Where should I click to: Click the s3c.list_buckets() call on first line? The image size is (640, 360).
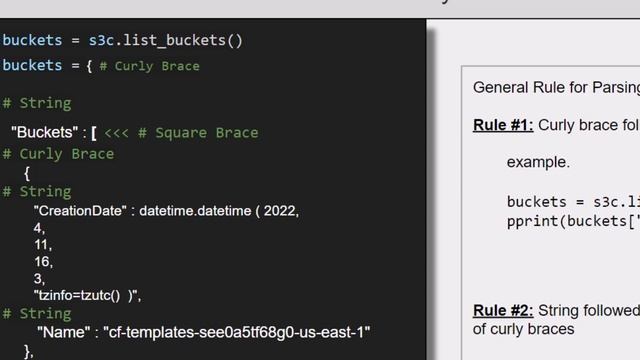click(166, 40)
